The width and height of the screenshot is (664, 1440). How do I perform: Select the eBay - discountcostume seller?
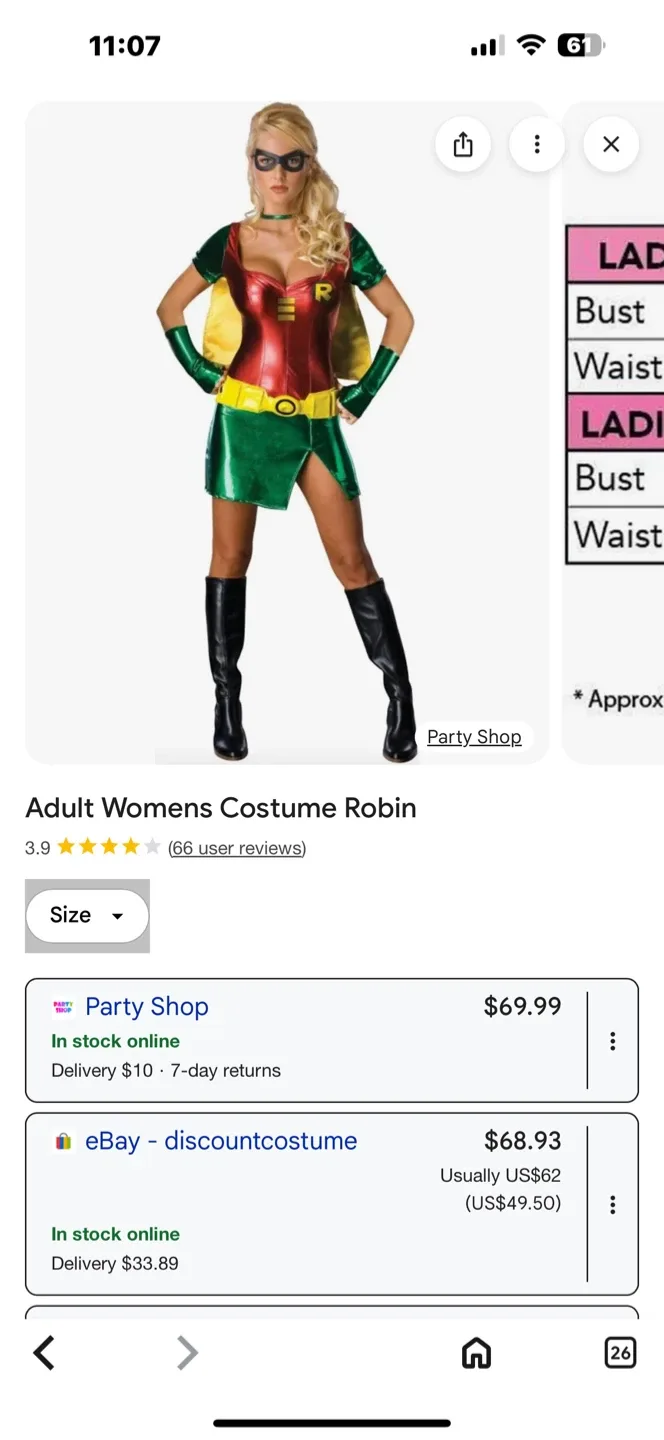click(220, 1141)
